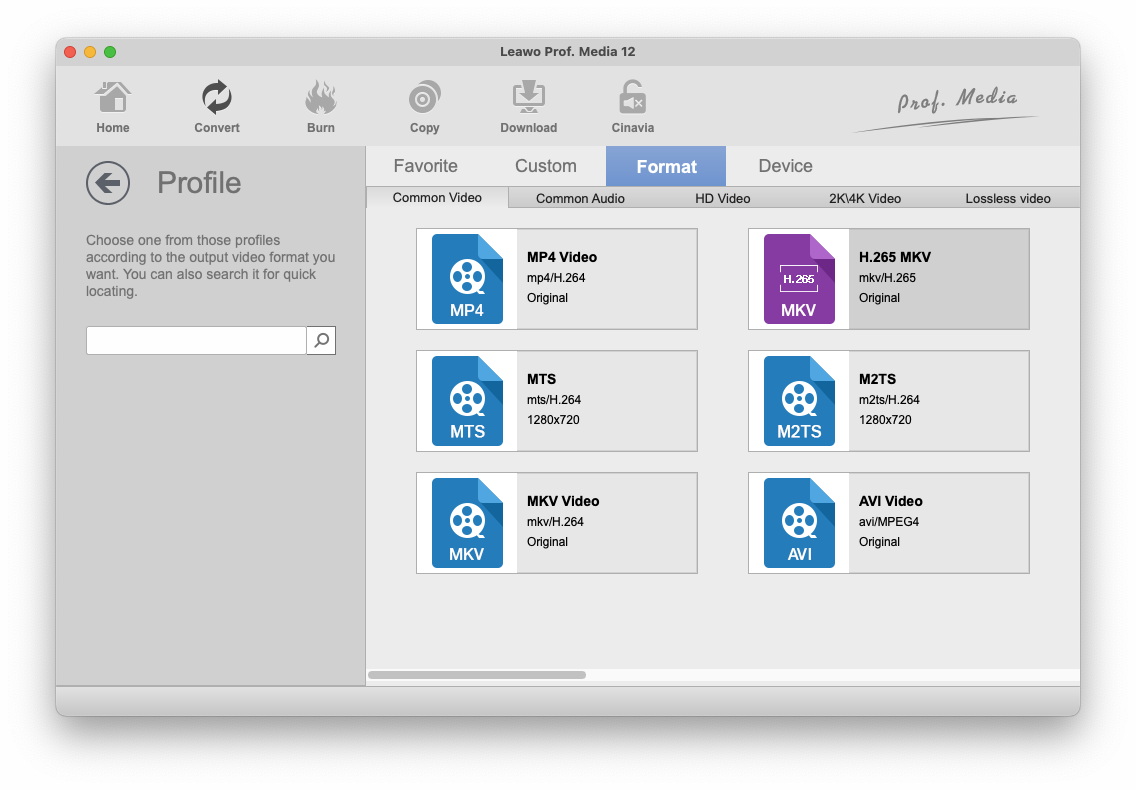Pick the H.265 MKV profile
This screenshot has width=1136, height=790.
click(x=889, y=279)
